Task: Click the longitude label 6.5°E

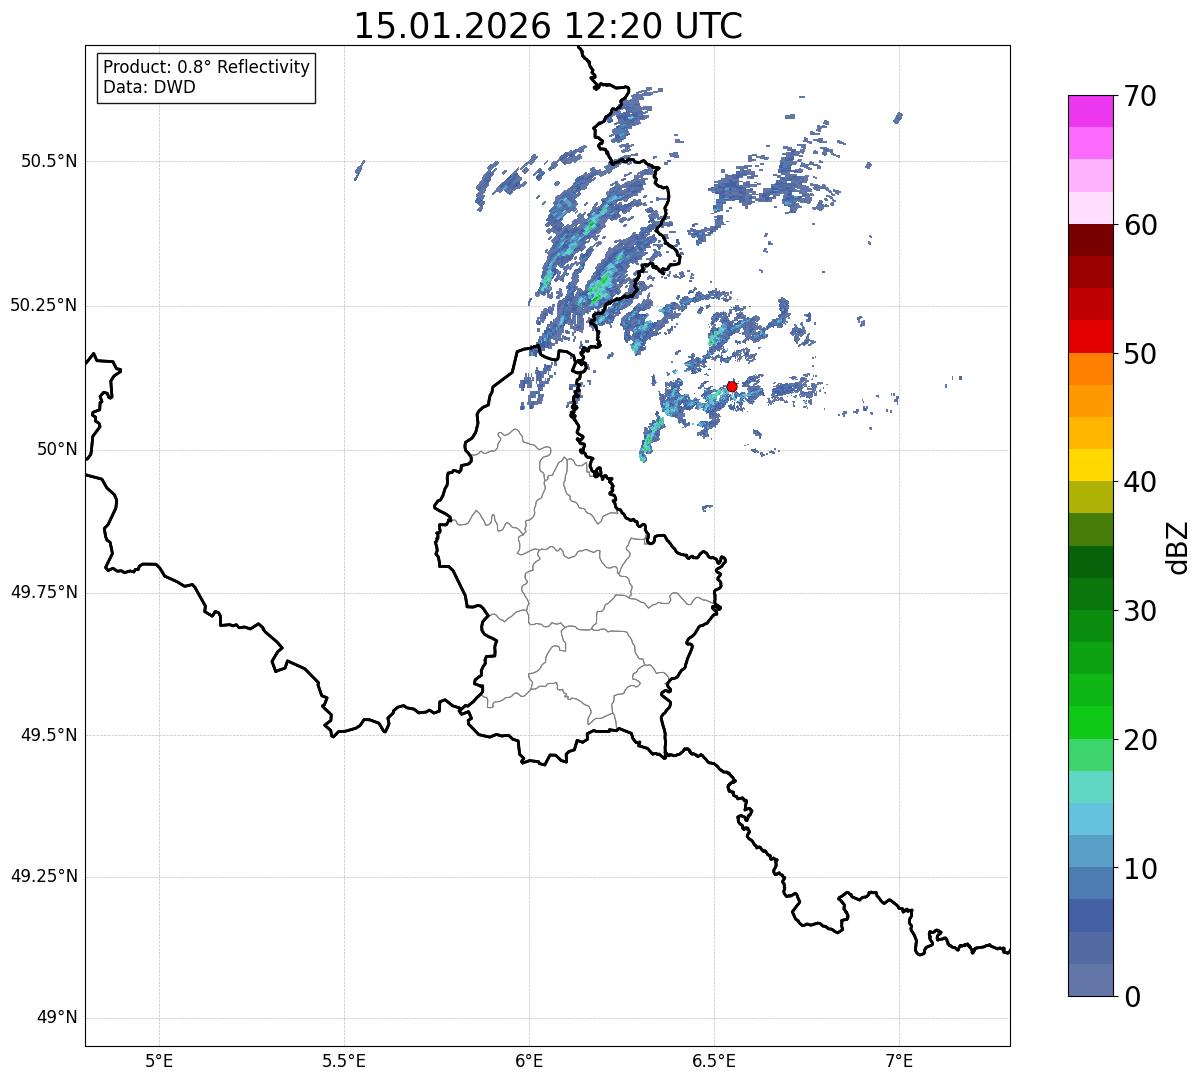Action: point(714,1061)
